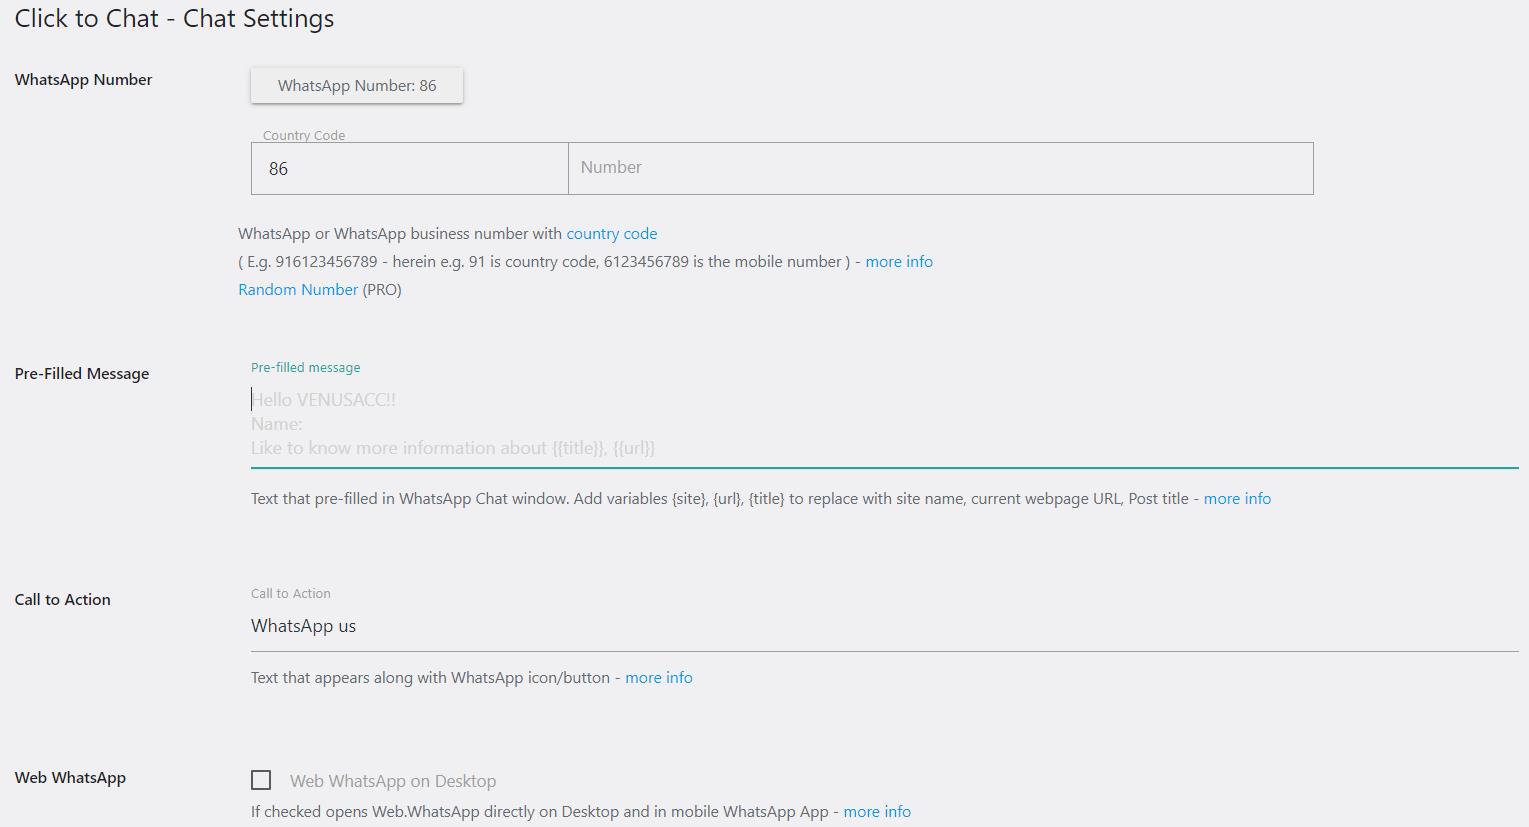
Task: Click the WhatsApp Number: 86 button
Action: pos(356,86)
